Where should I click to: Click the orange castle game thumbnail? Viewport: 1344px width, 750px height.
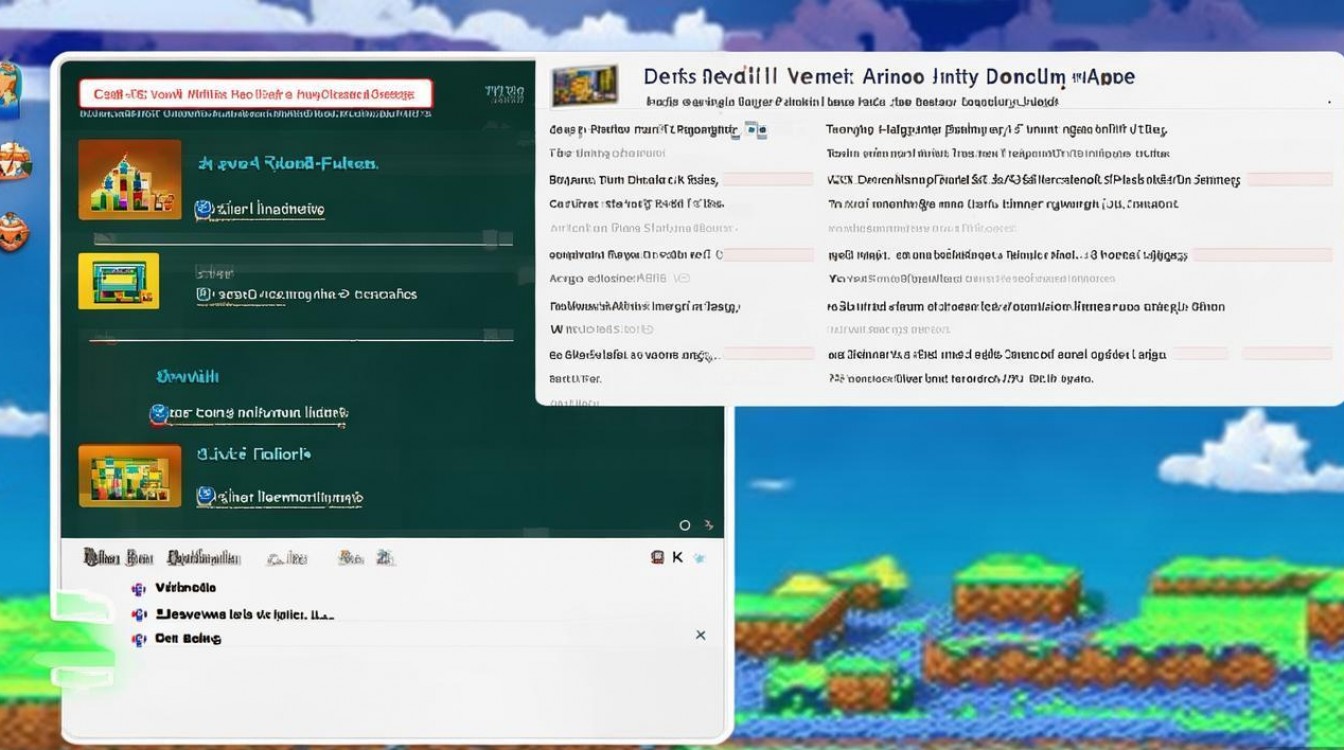129,180
